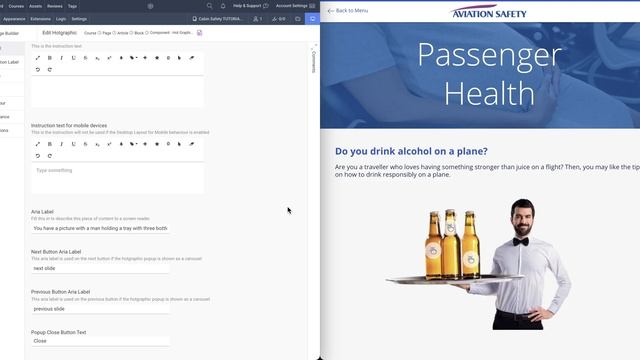Open the search icon in top bar
This screenshot has width=640, height=360.
(x=209, y=6)
